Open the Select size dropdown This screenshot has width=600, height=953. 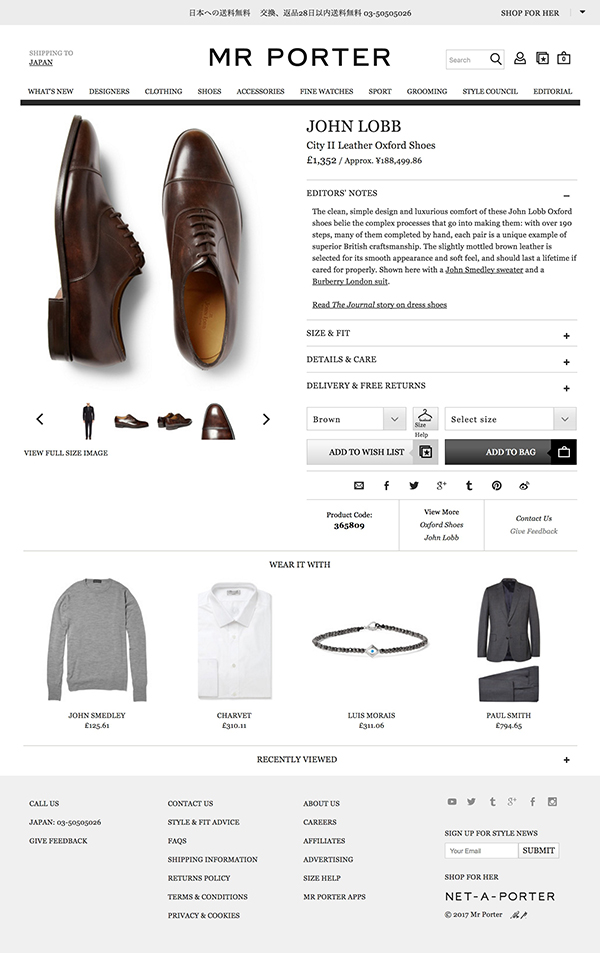point(510,419)
